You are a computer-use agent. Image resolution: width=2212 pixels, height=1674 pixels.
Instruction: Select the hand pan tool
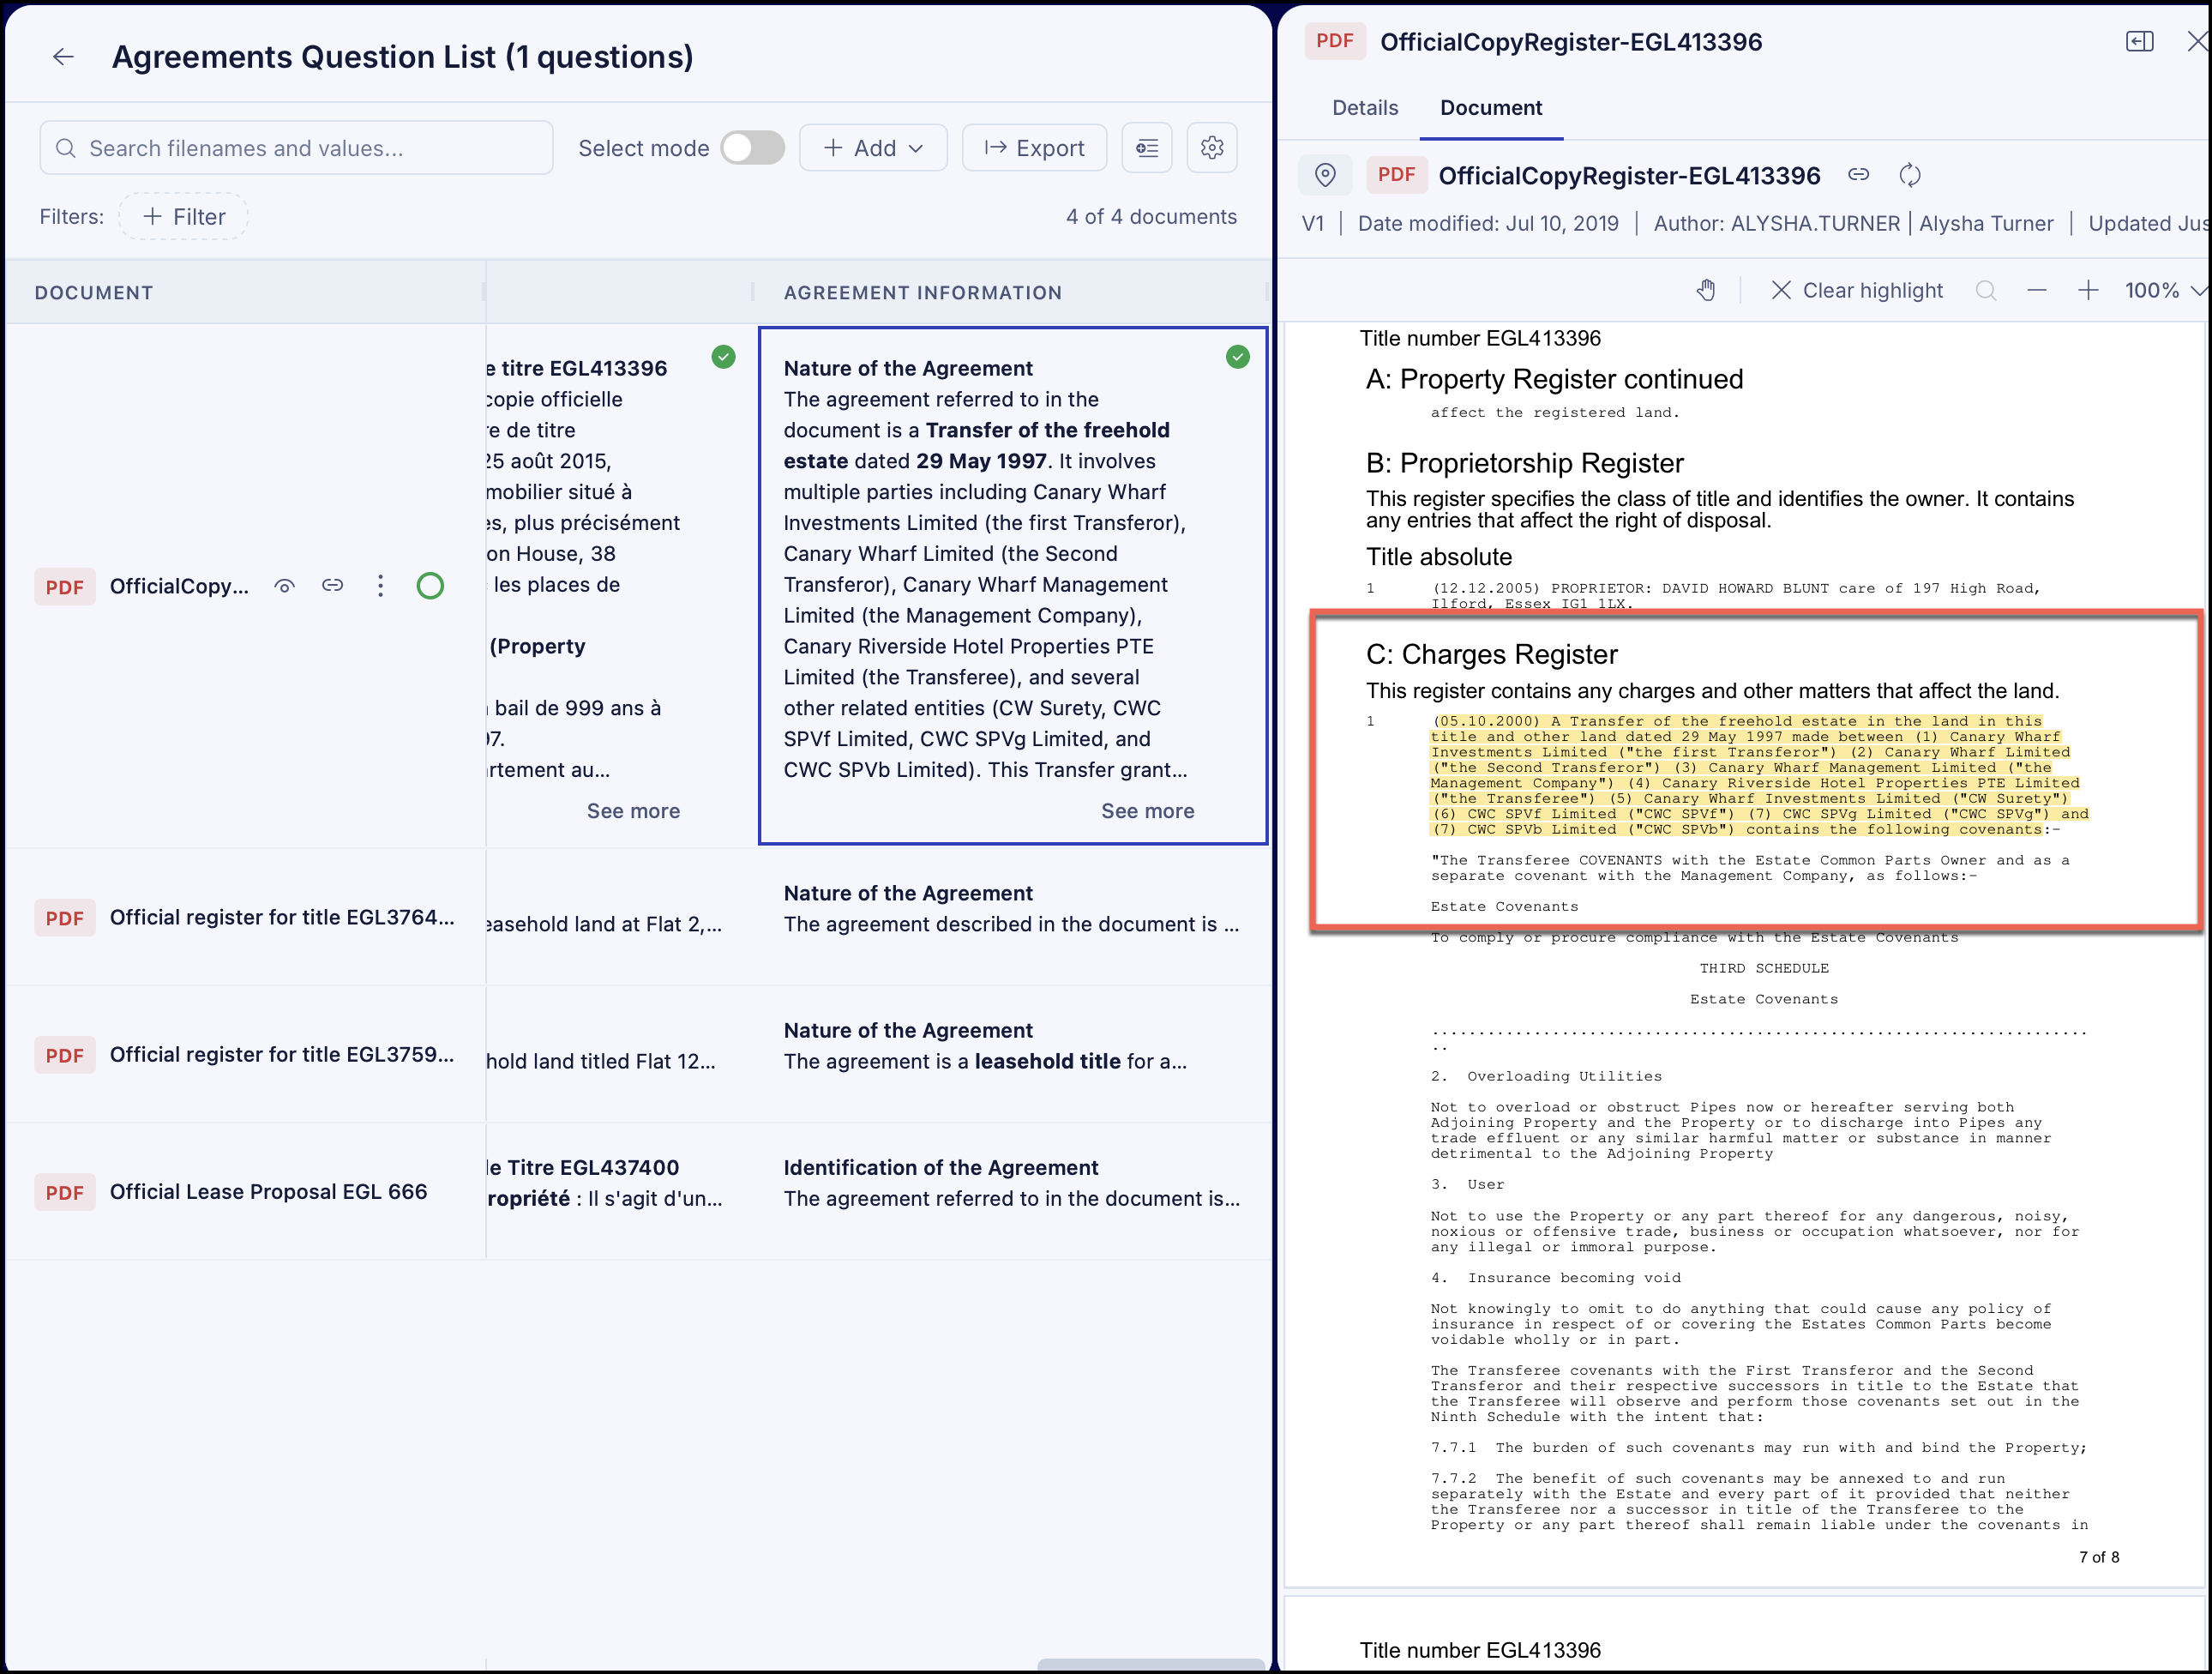tap(1706, 291)
